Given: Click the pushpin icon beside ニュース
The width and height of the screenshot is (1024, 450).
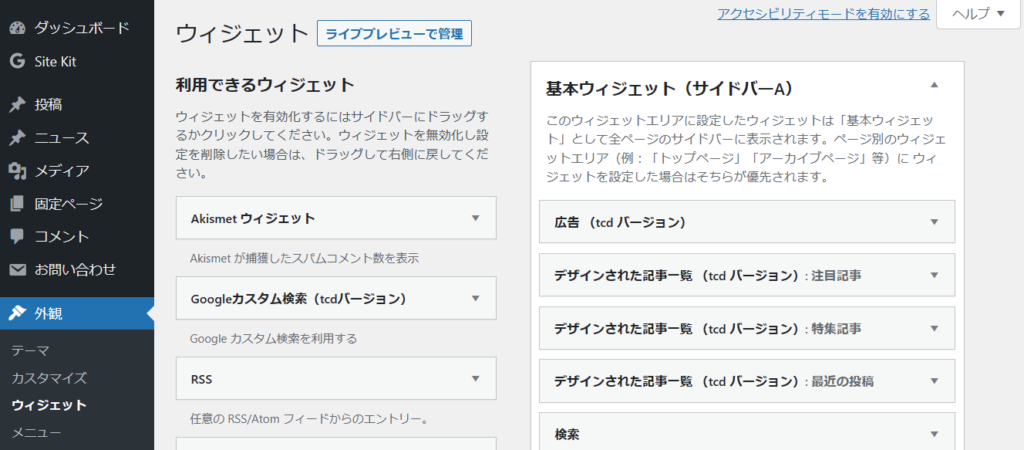Looking at the screenshot, I should coord(17,138).
